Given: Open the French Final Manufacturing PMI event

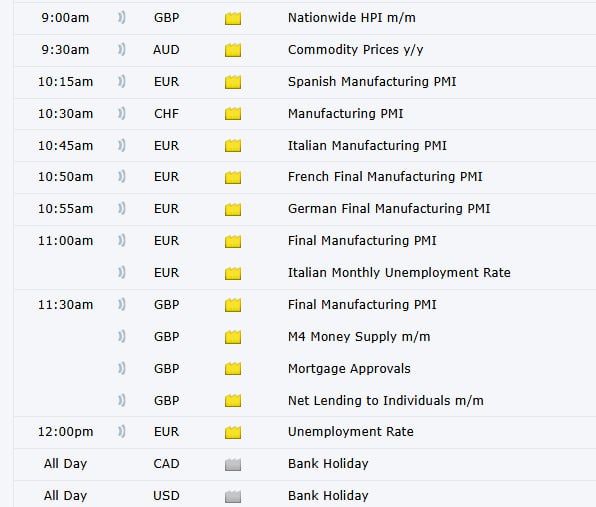Looking at the screenshot, I should pyautogui.click(x=385, y=177).
